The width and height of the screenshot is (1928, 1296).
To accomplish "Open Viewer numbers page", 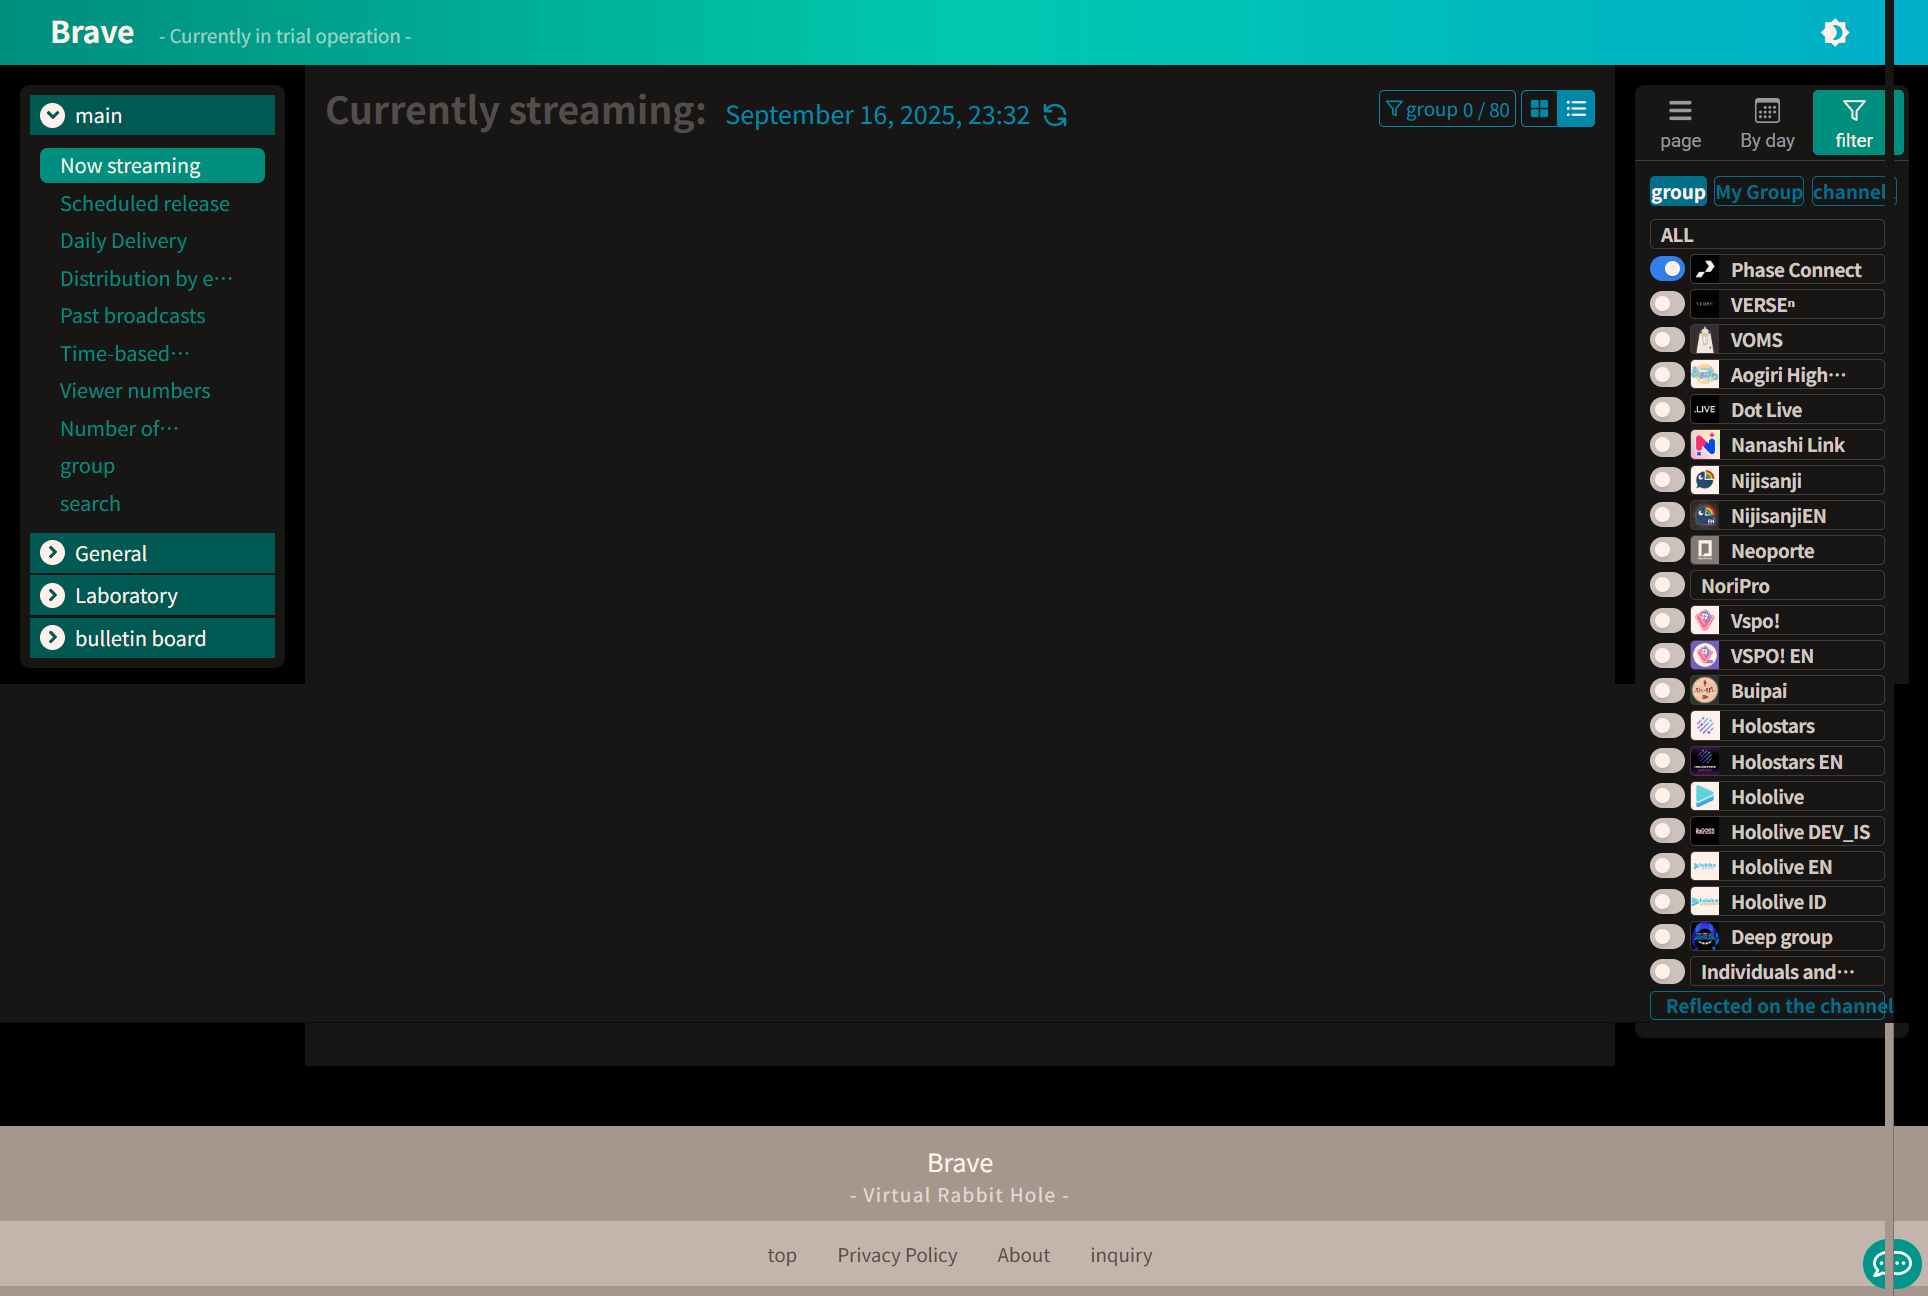I will click(x=135, y=391).
